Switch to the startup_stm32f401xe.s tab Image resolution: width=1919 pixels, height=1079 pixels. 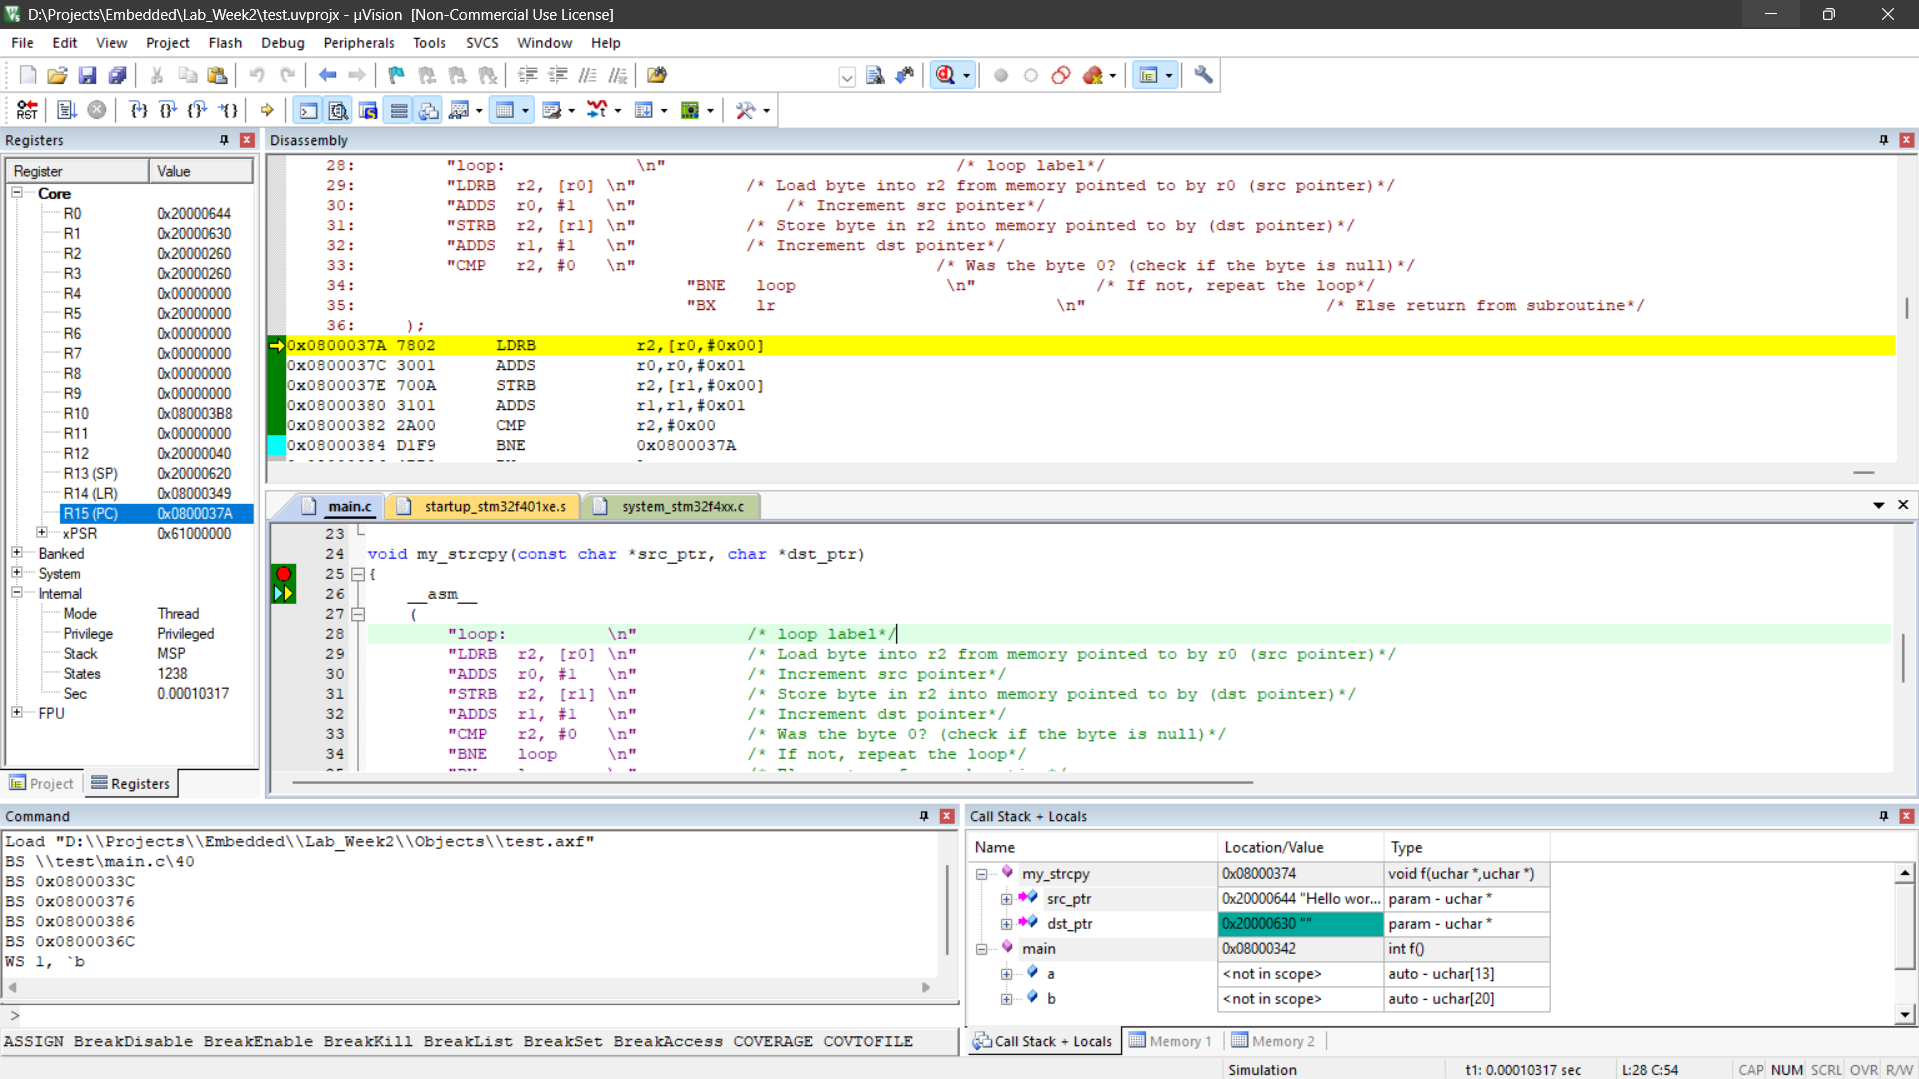click(494, 506)
